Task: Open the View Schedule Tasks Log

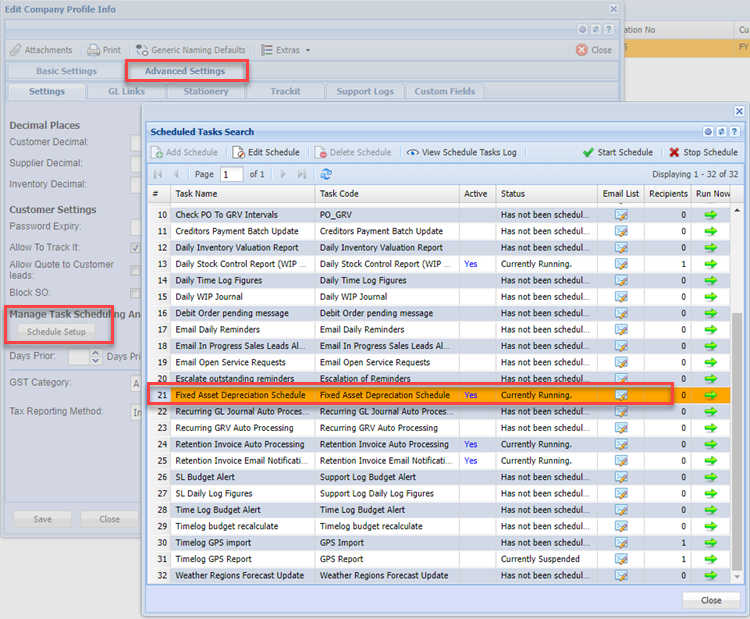Action: coord(461,152)
